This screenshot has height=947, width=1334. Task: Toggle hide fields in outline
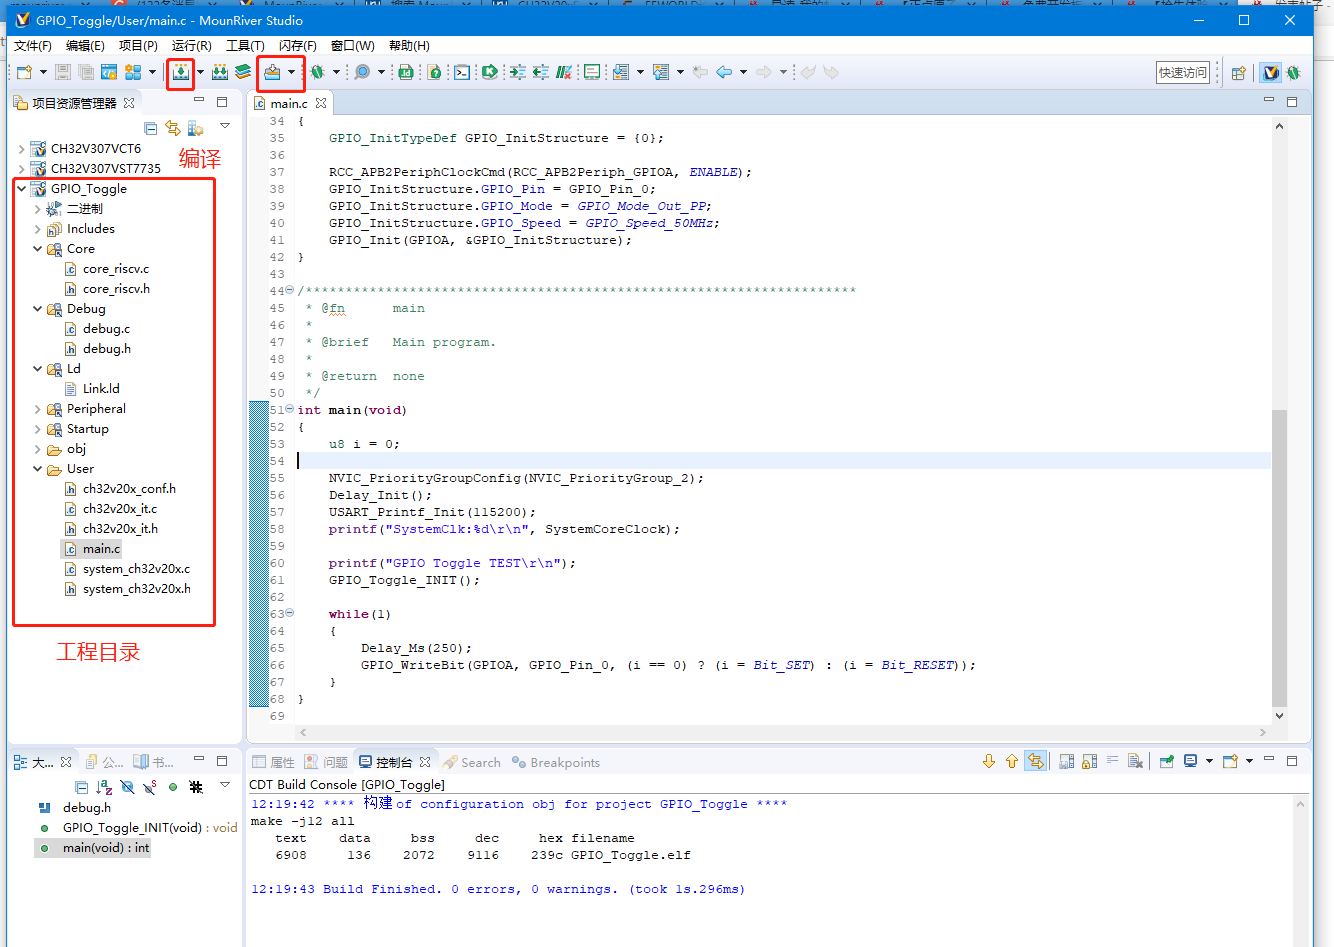tap(127, 787)
